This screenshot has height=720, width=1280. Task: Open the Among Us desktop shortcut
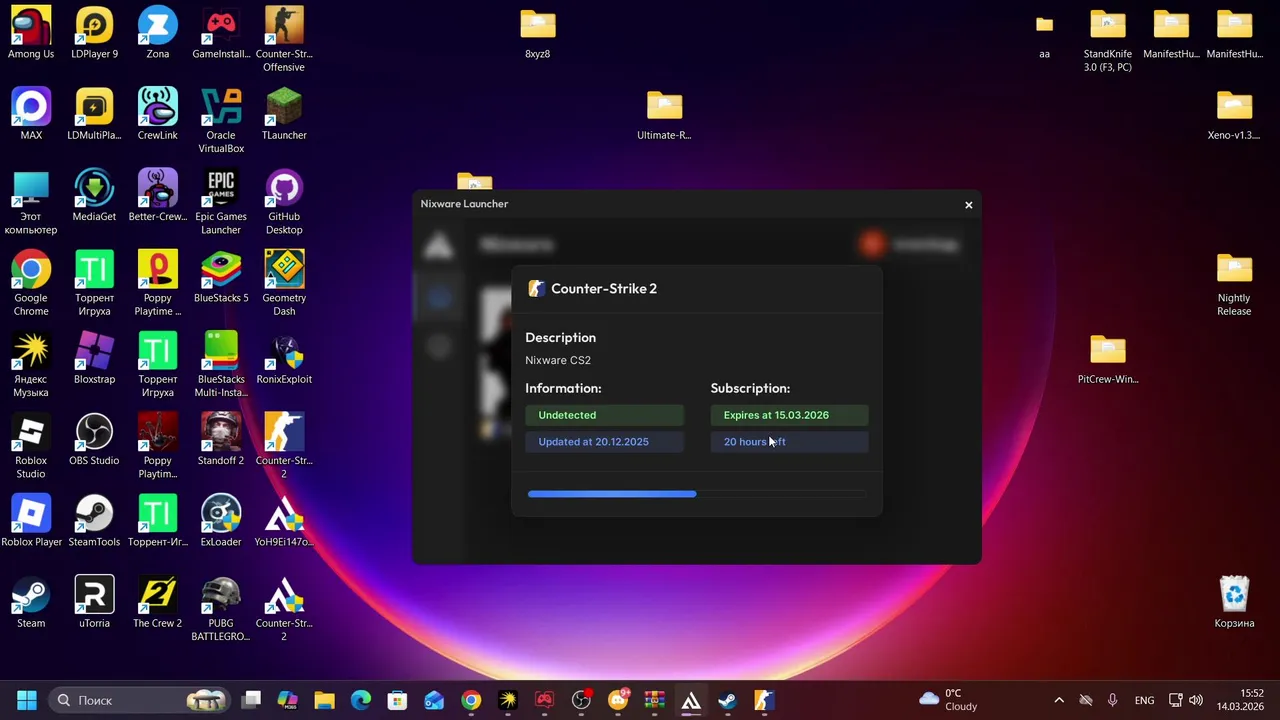[31, 33]
